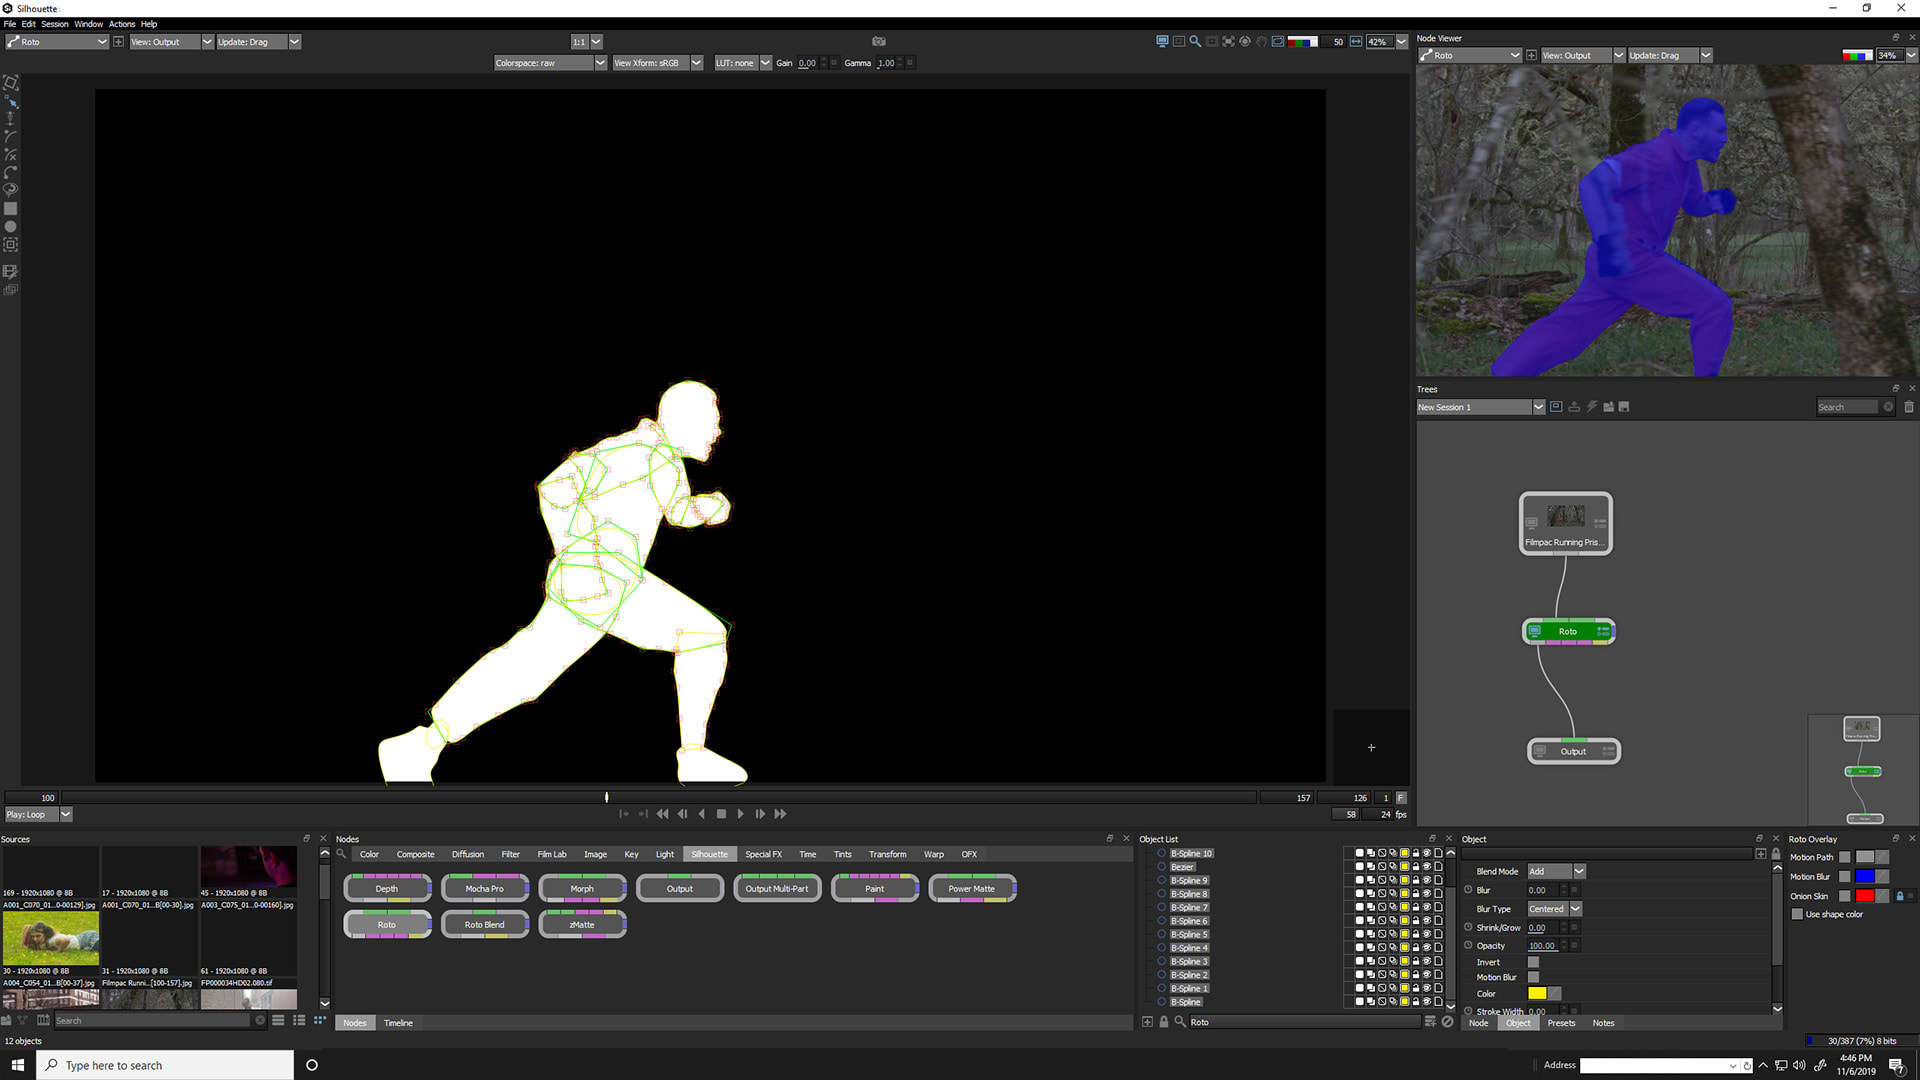
Task: Expand the Play: Loop dropdown
Action: tap(66, 815)
